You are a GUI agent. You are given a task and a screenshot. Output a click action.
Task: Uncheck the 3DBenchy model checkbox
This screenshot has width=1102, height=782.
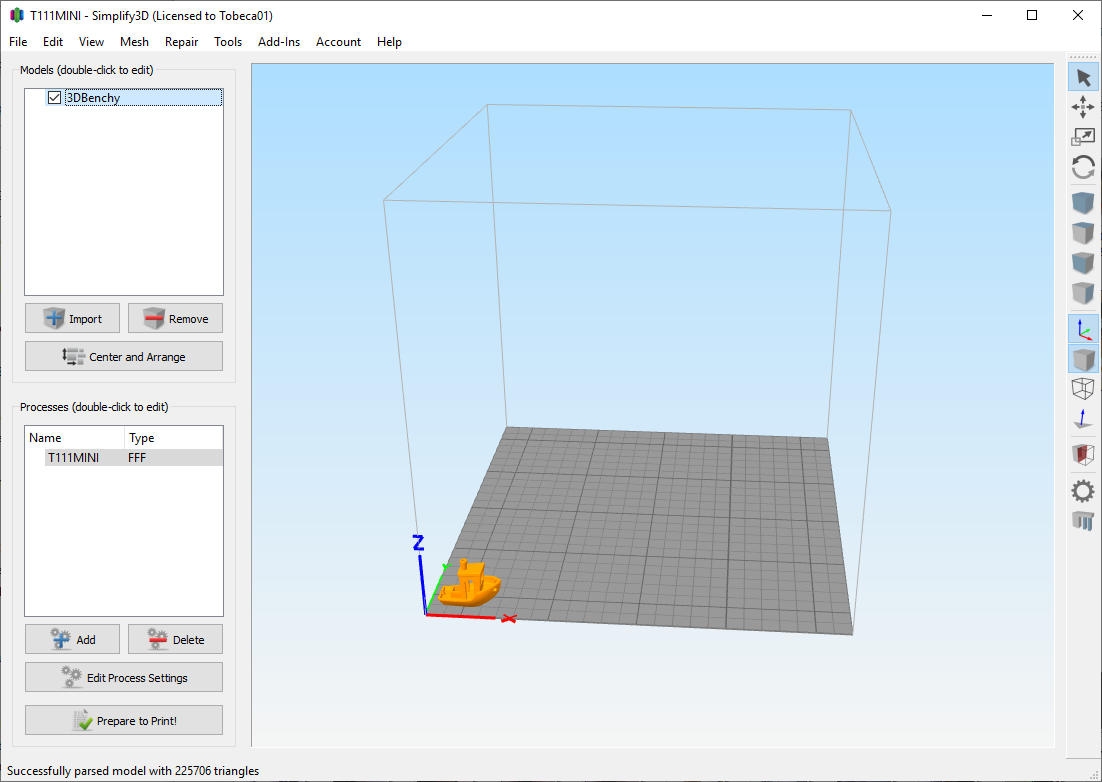pyautogui.click(x=55, y=98)
